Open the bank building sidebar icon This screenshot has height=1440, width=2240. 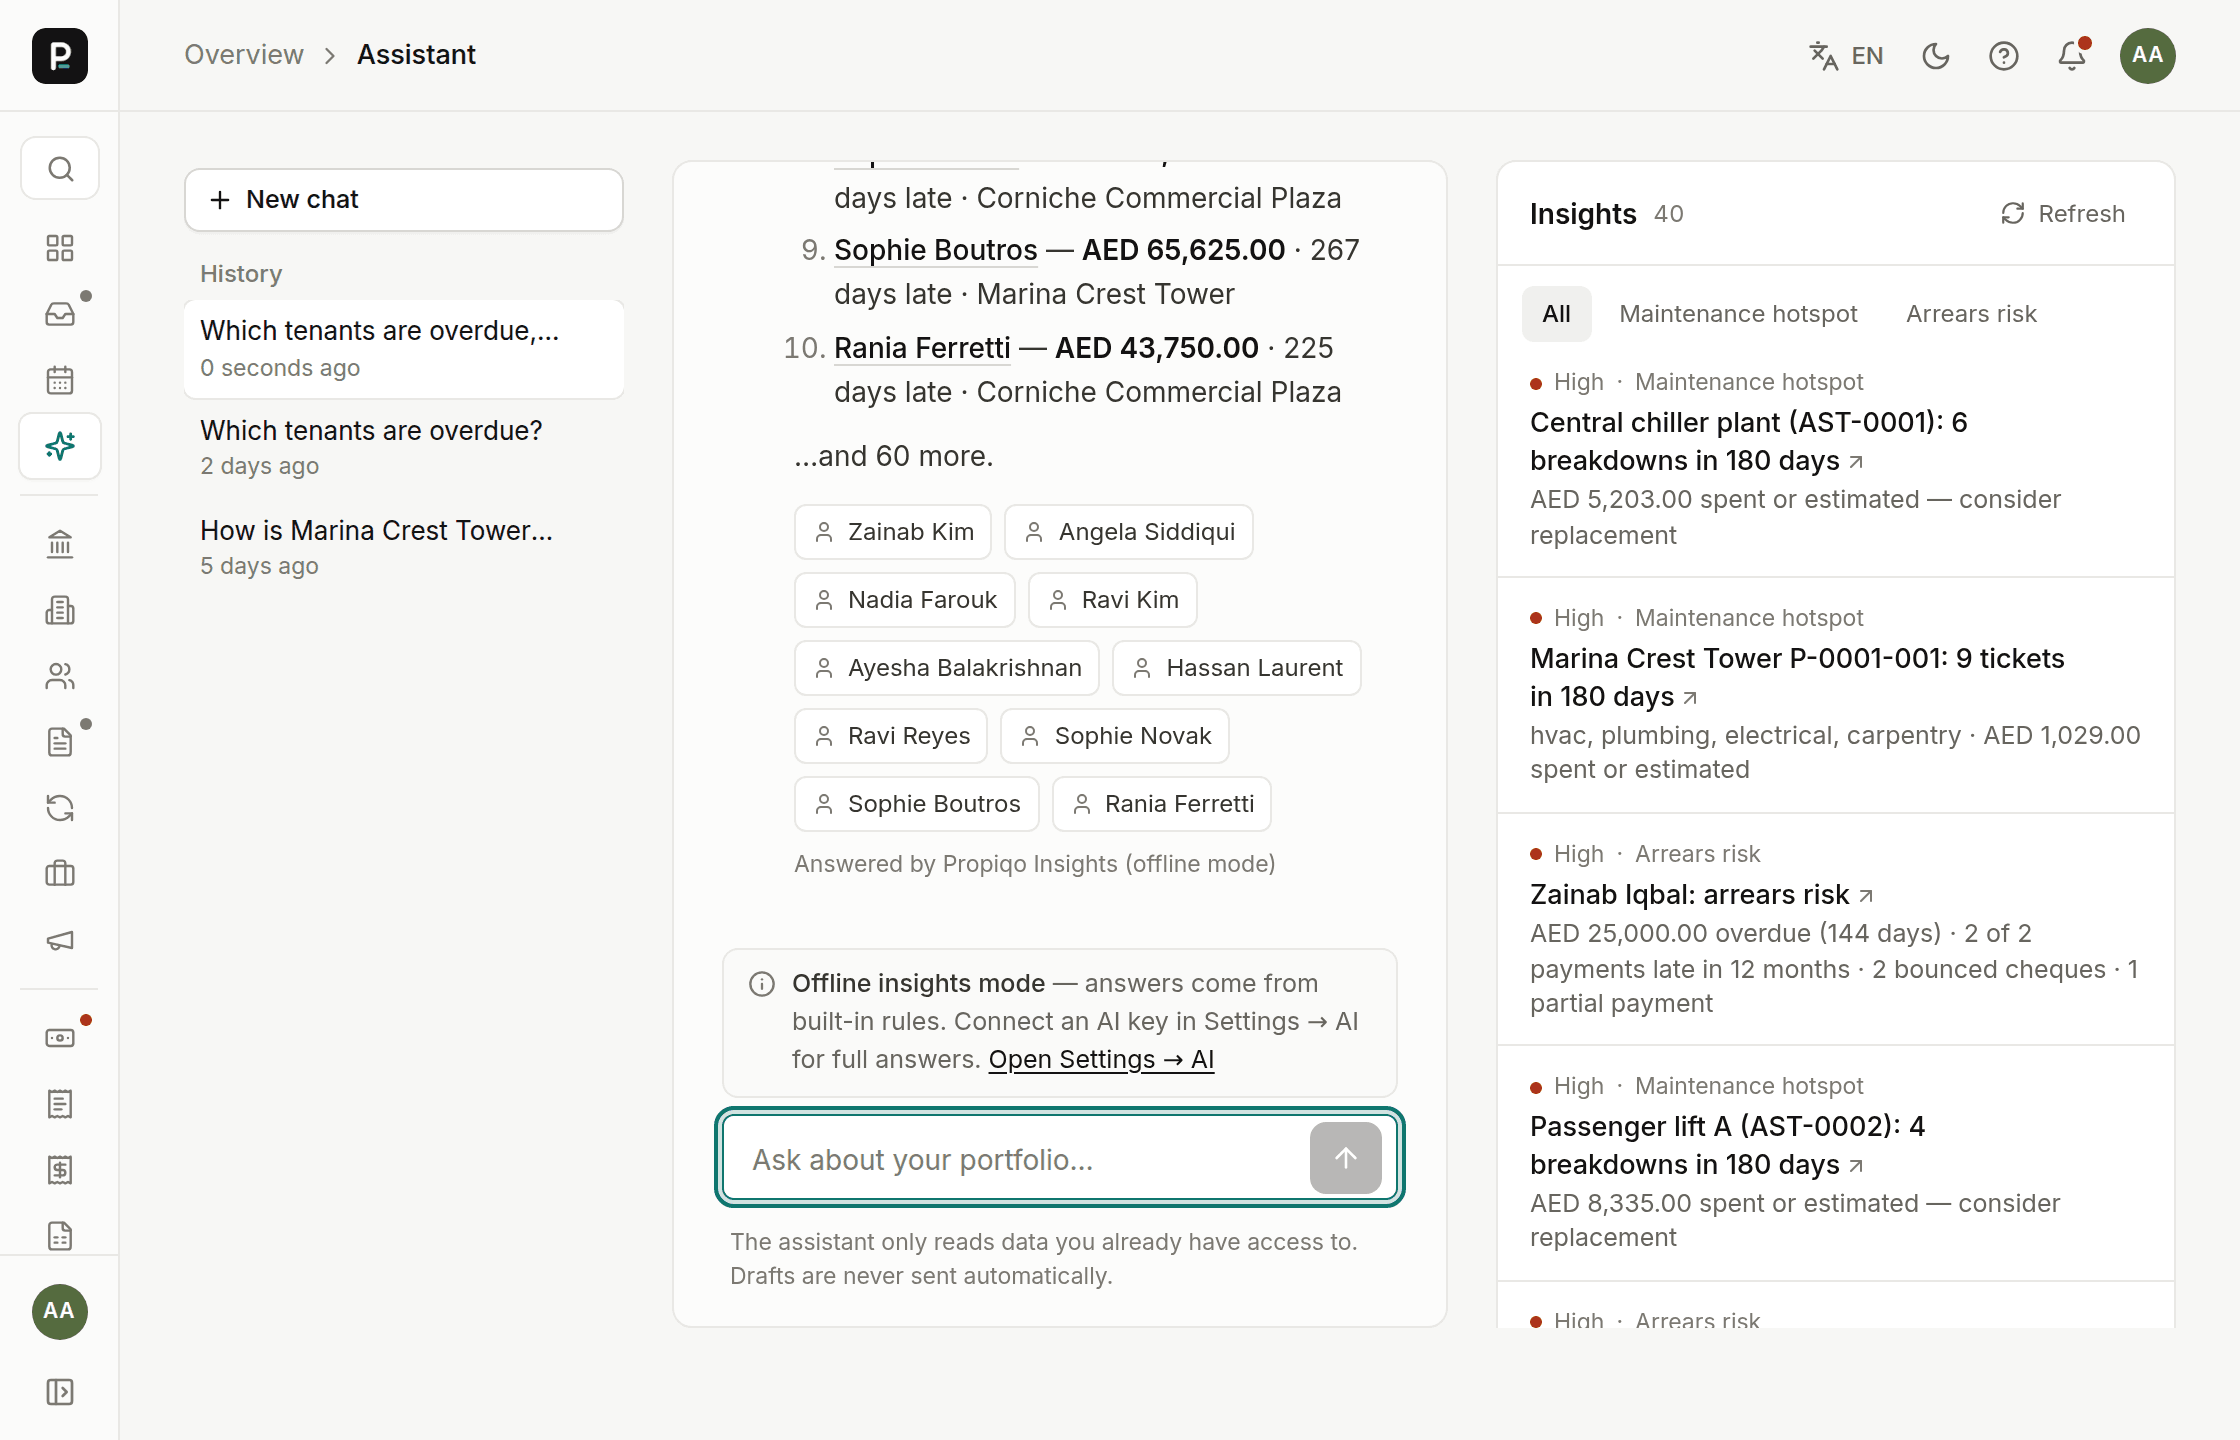[60, 544]
